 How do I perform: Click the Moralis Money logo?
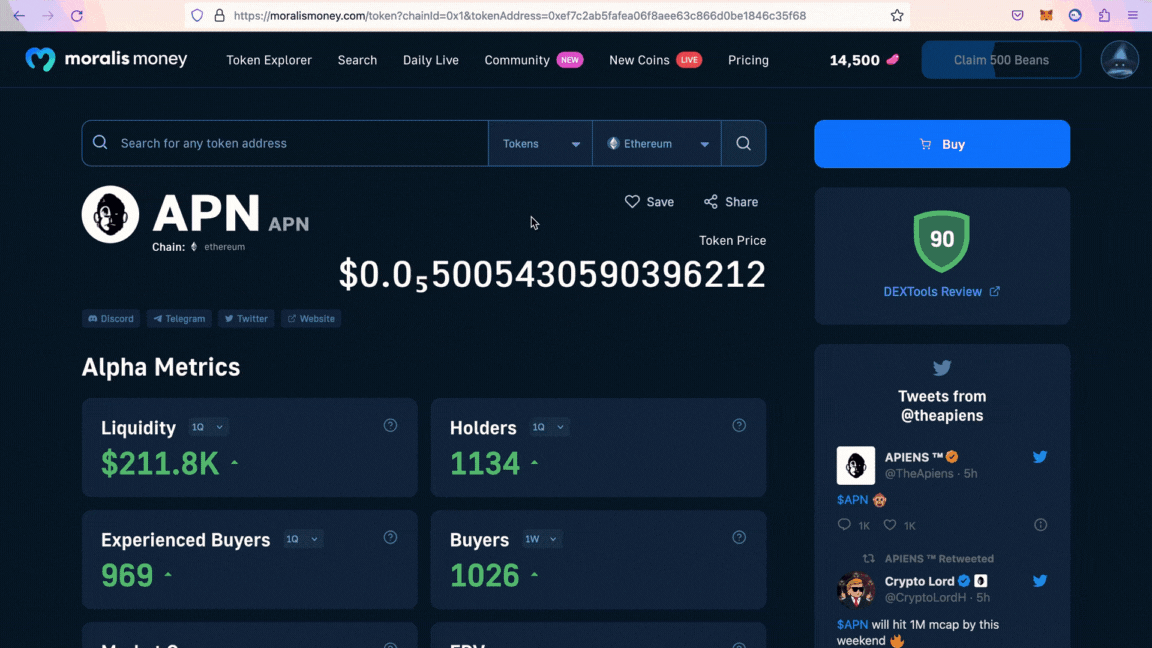tap(107, 59)
